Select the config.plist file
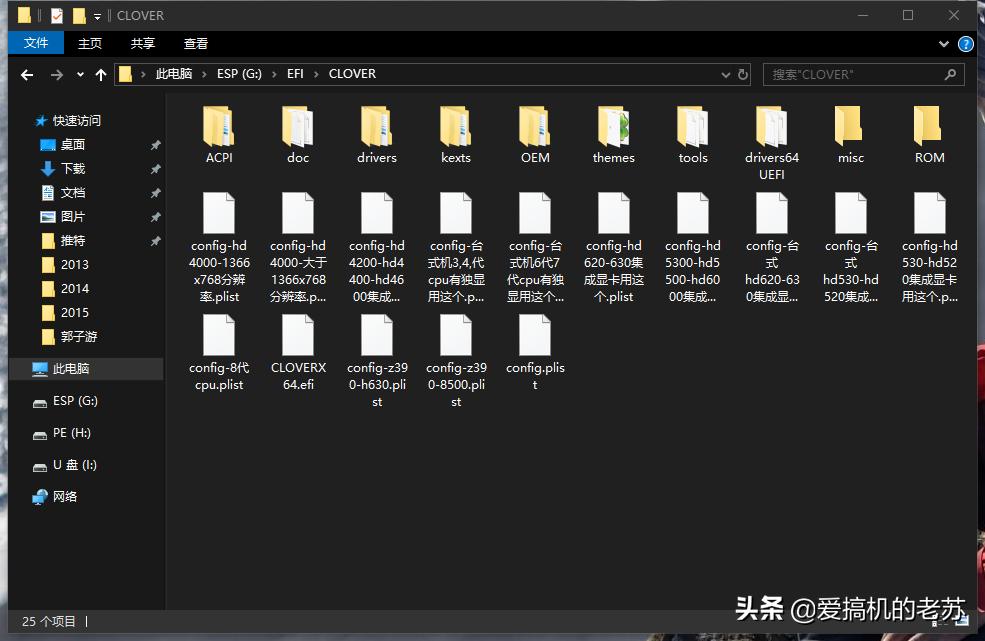 click(534, 336)
